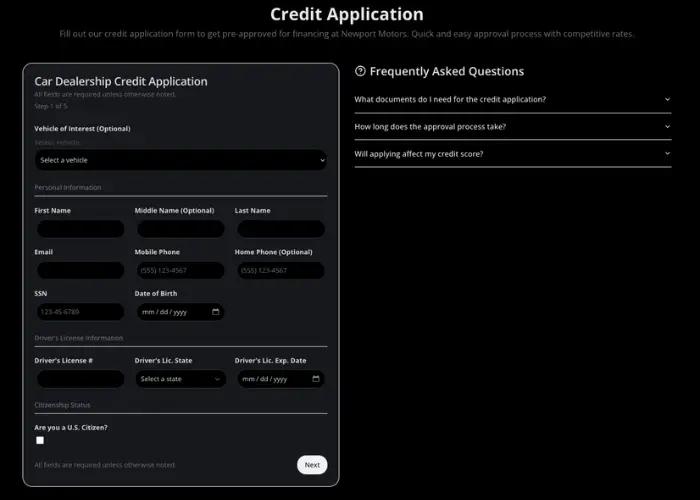Screen dimensions: 700x500
Task: Expand 'How long does the approval process take' question
Action: tap(512, 127)
